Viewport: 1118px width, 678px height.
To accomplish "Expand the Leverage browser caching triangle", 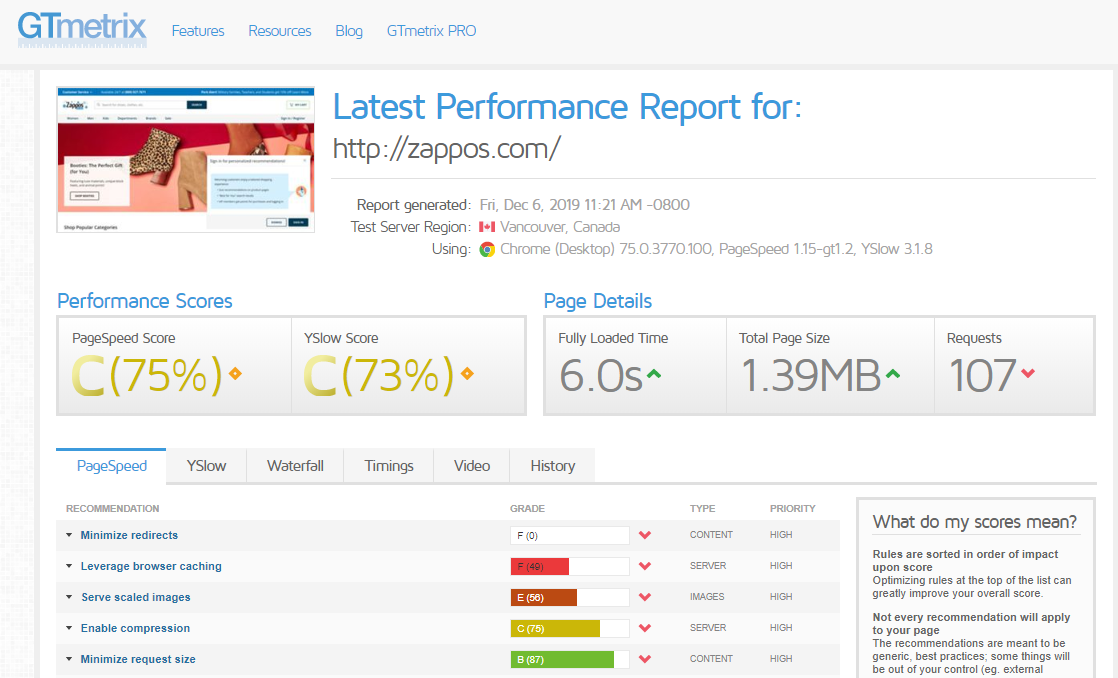I will (69, 566).
